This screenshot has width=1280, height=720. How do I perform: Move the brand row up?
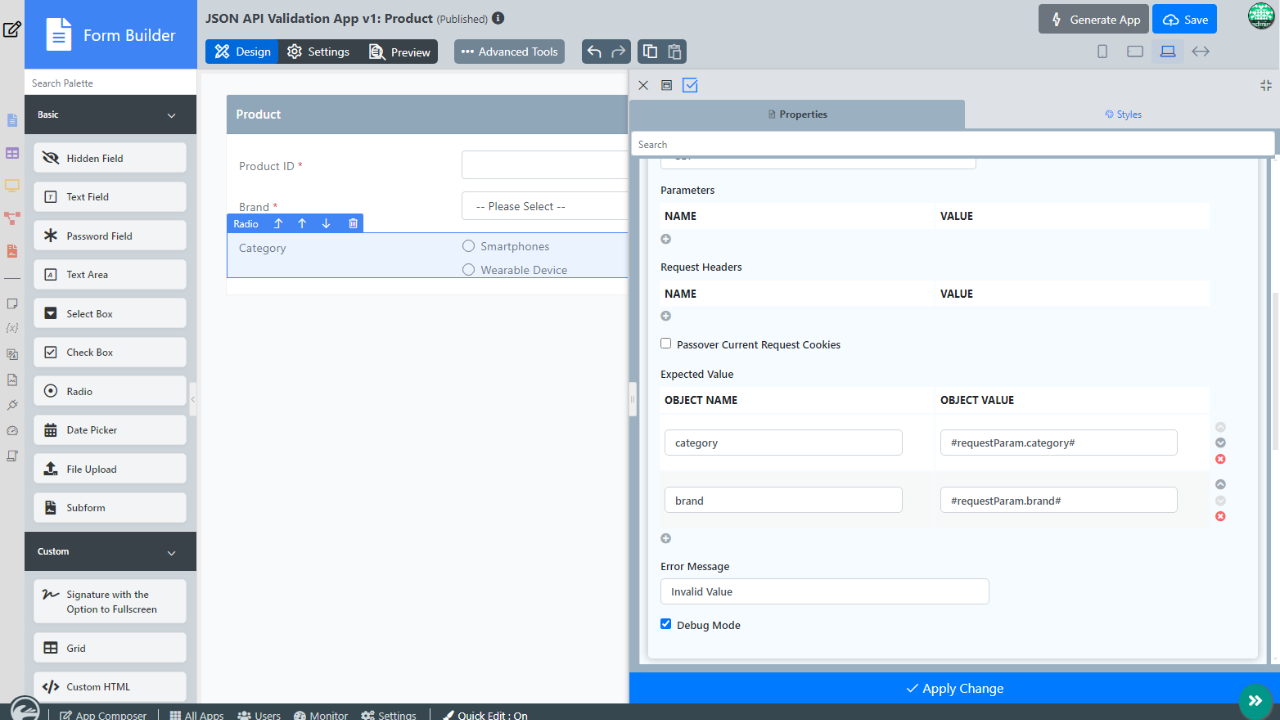point(1220,484)
